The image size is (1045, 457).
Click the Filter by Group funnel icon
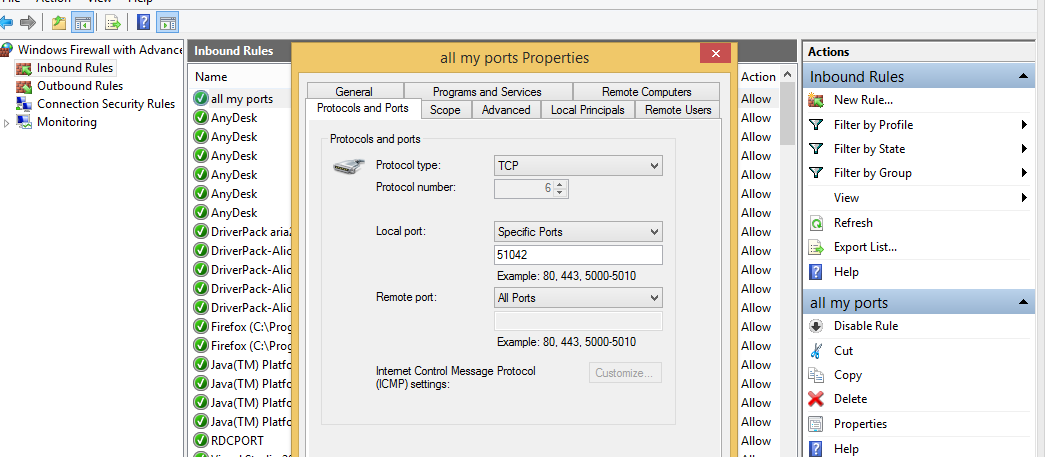(x=816, y=173)
